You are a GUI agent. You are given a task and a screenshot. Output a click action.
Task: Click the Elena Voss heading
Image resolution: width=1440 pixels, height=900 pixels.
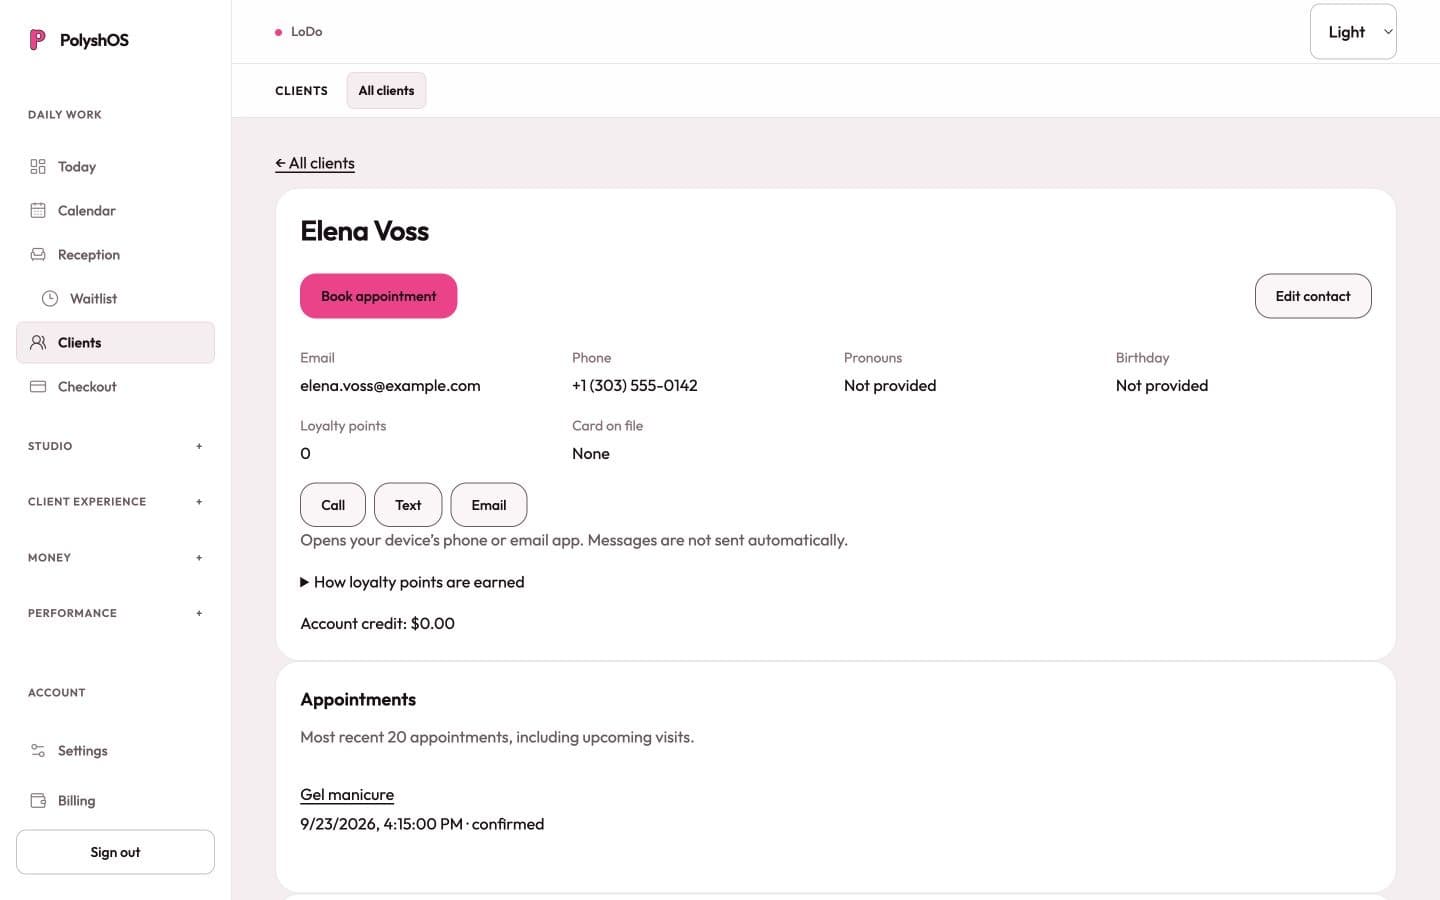click(x=364, y=231)
